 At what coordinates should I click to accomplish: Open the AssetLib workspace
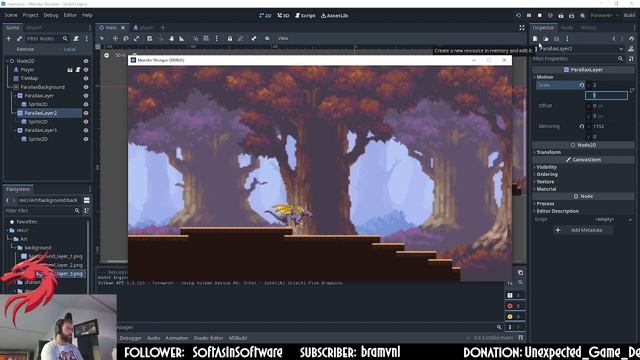point(335,16)
